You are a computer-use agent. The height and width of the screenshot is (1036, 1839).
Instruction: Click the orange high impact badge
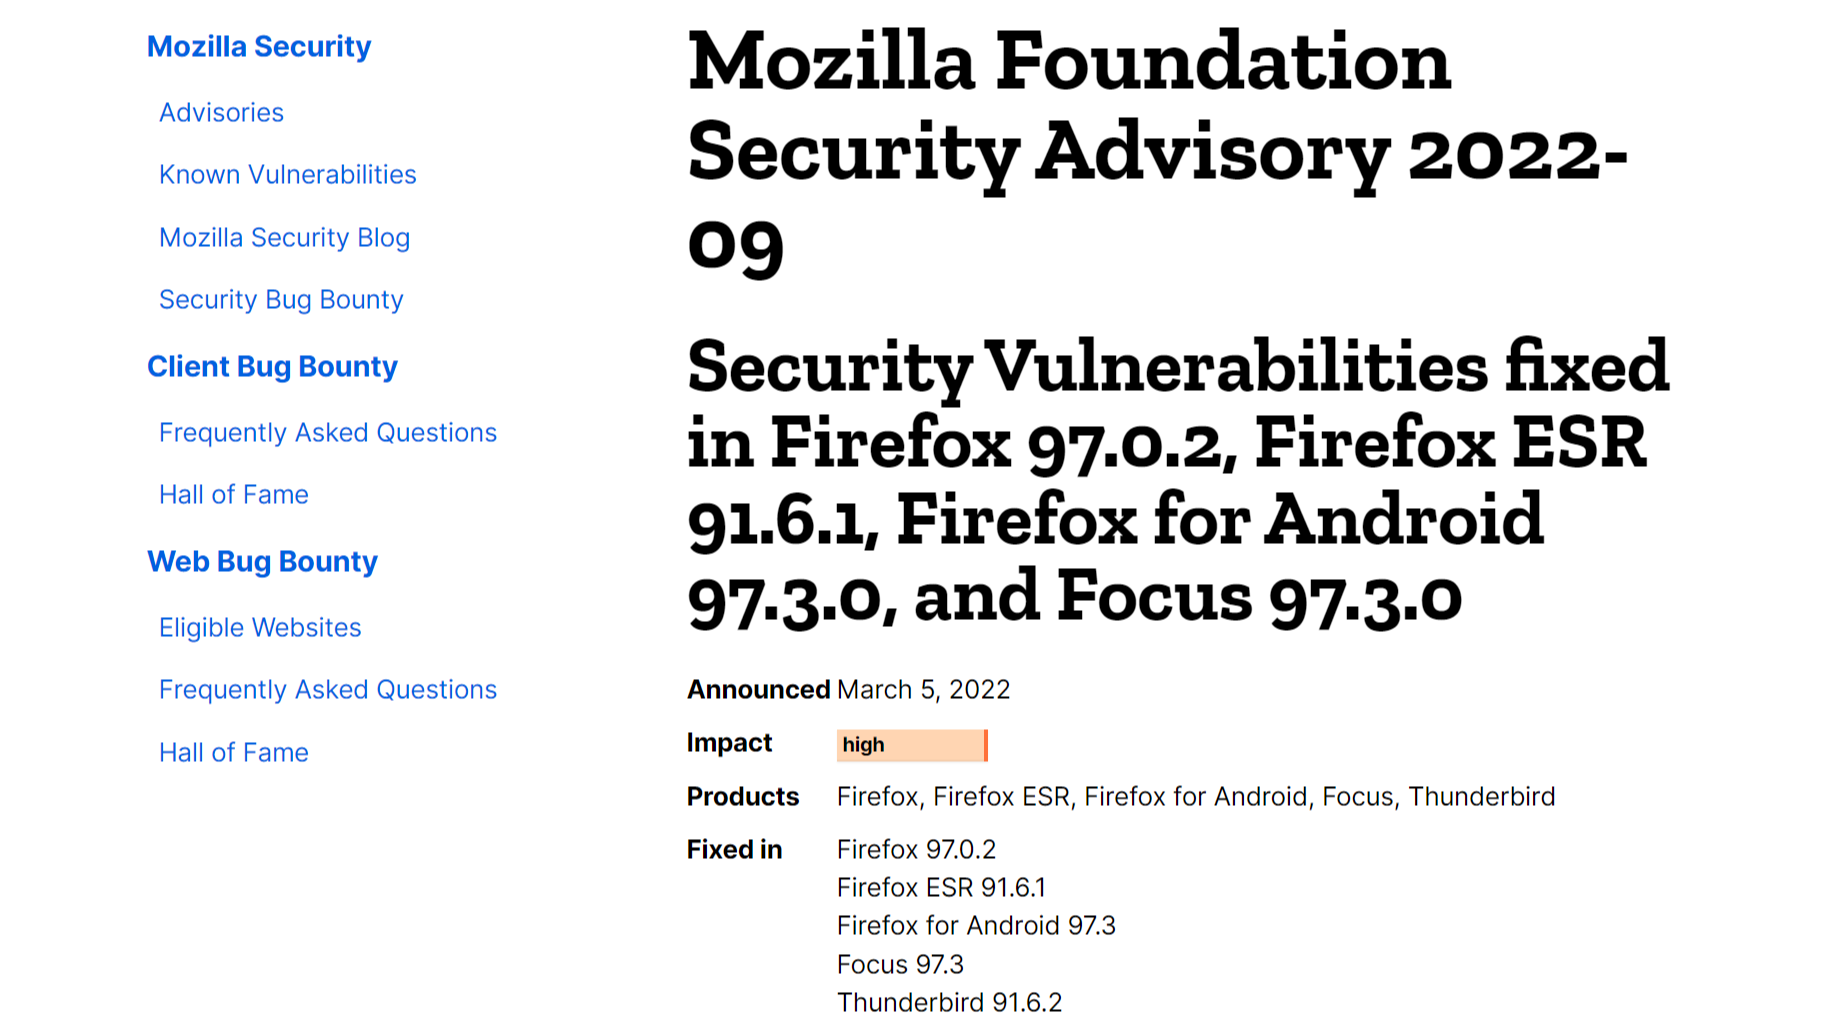coord(910,744)
